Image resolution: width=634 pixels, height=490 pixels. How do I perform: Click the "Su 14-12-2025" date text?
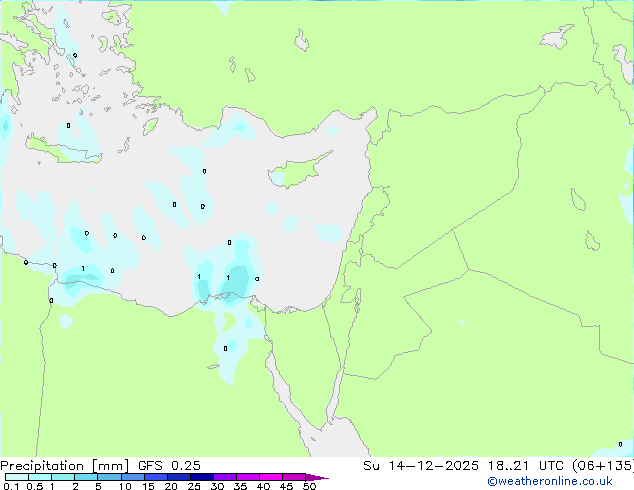tap(421, 466)
